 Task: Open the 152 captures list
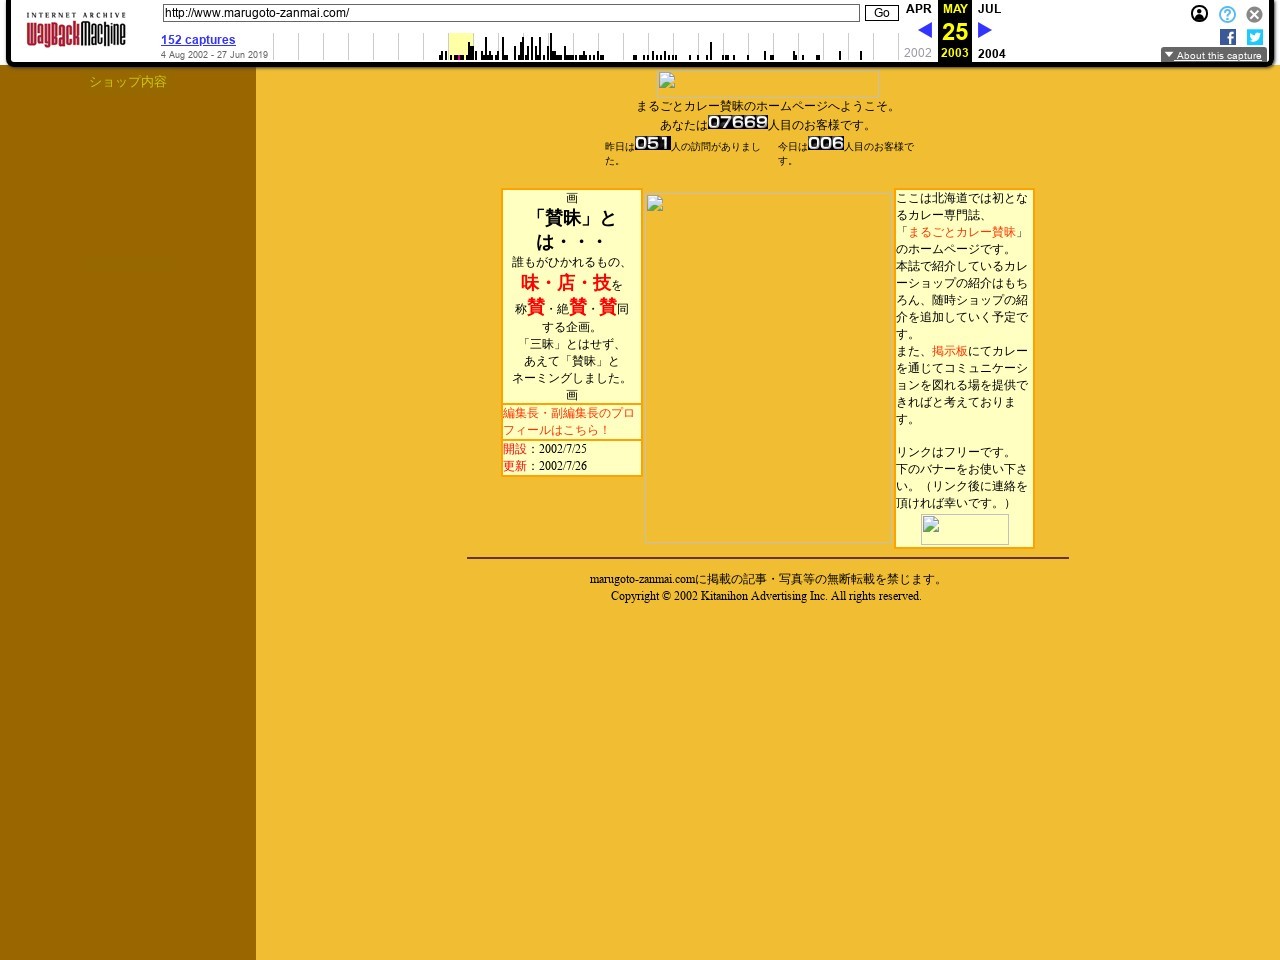click(x=198, y=39)
